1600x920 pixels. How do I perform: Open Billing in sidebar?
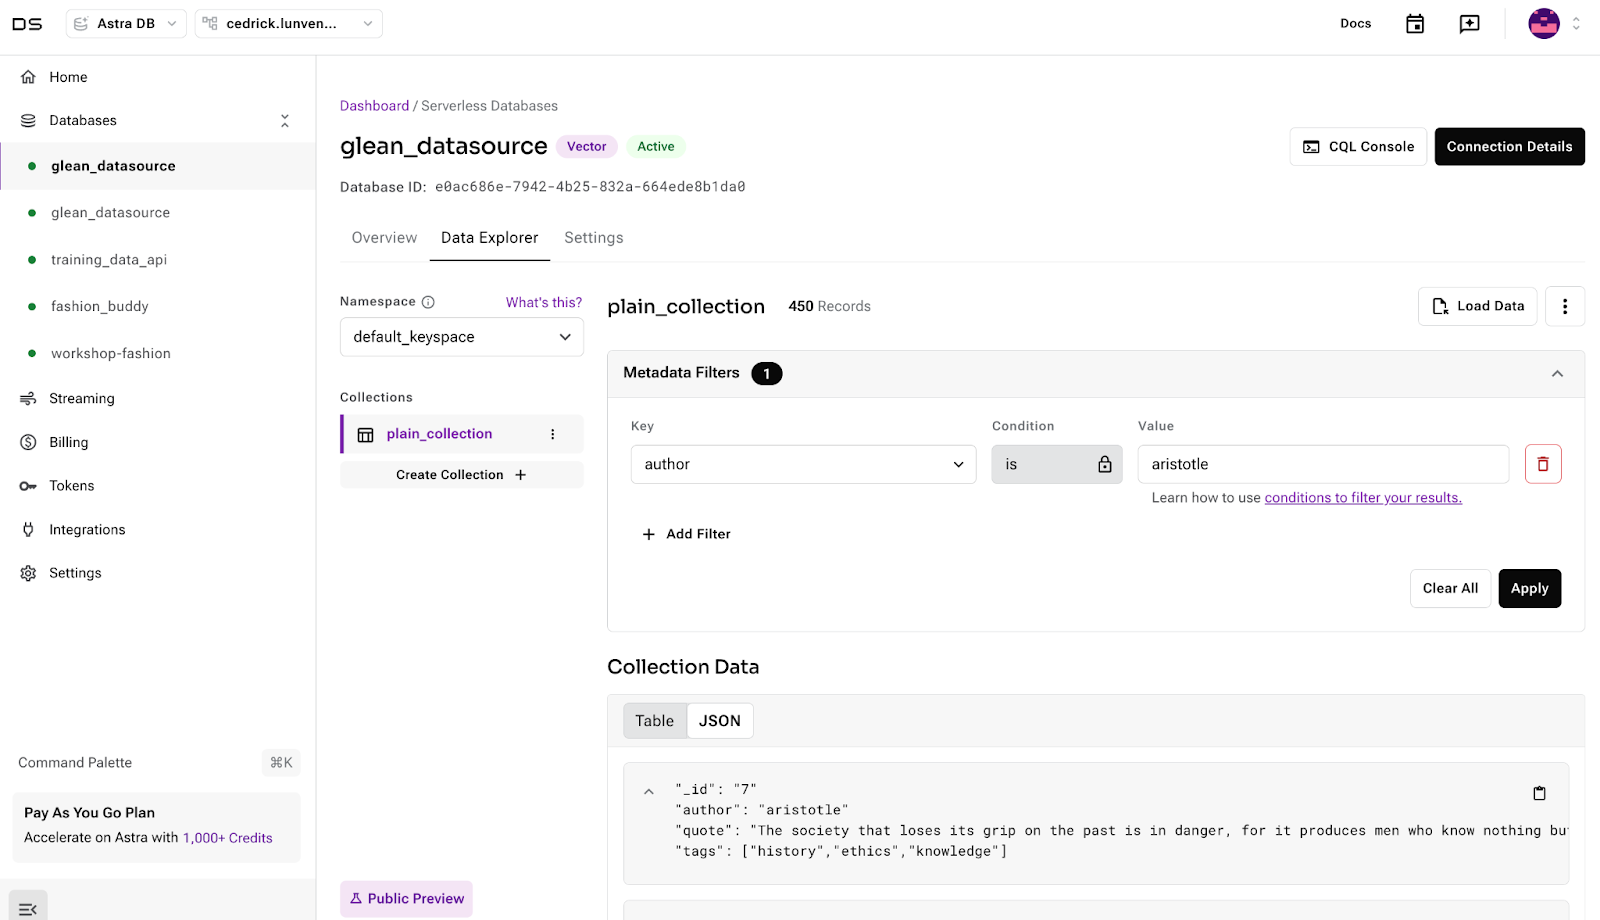[69, 442]
